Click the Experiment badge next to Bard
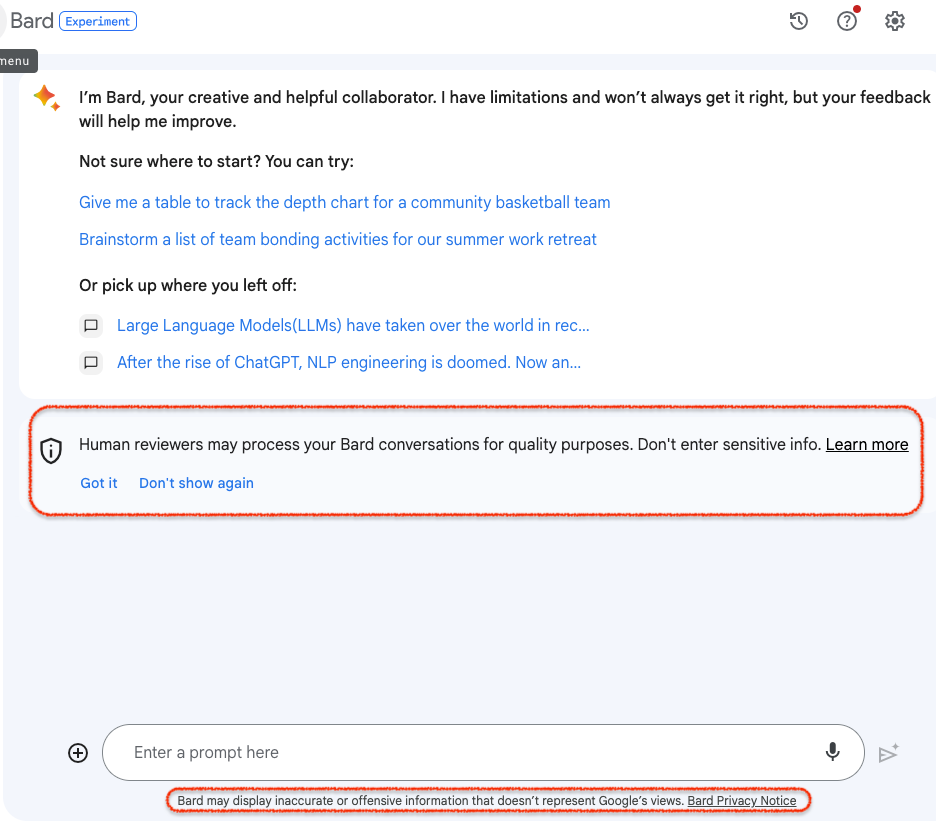Image resolution: width=936 pixels, height=837 pixels. click(x=98, y=21)
